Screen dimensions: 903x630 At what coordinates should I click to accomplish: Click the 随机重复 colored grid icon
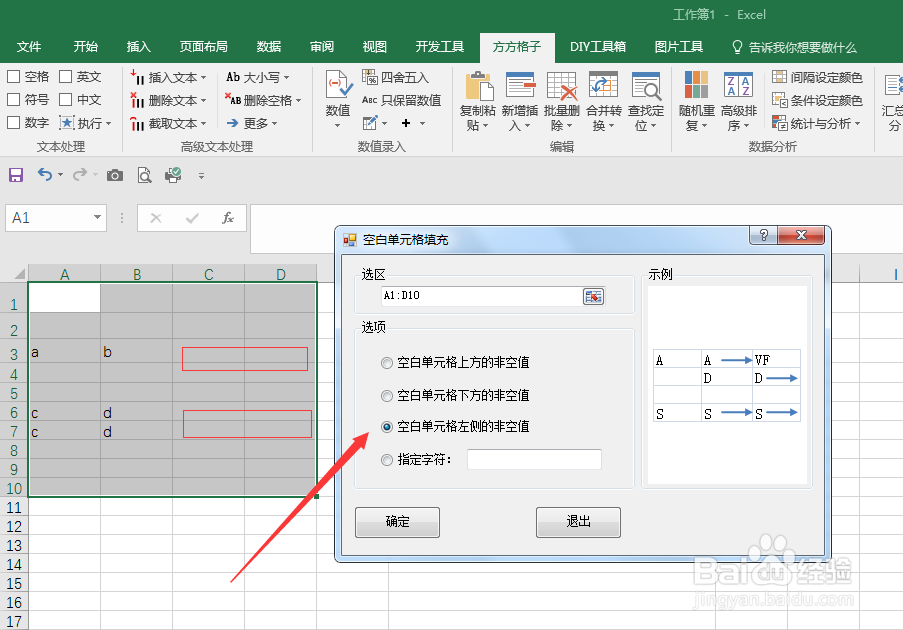(x=696, y=85)
